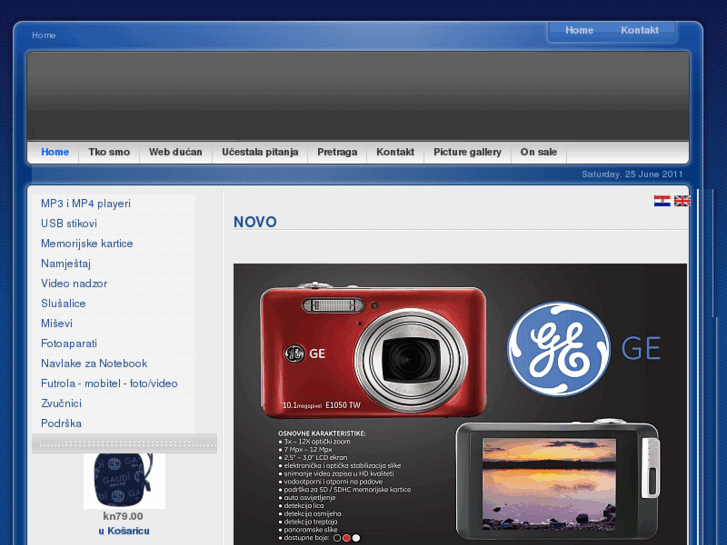
Task: Switch language with the Croatian flag icon
Action: tap(662, 200)
